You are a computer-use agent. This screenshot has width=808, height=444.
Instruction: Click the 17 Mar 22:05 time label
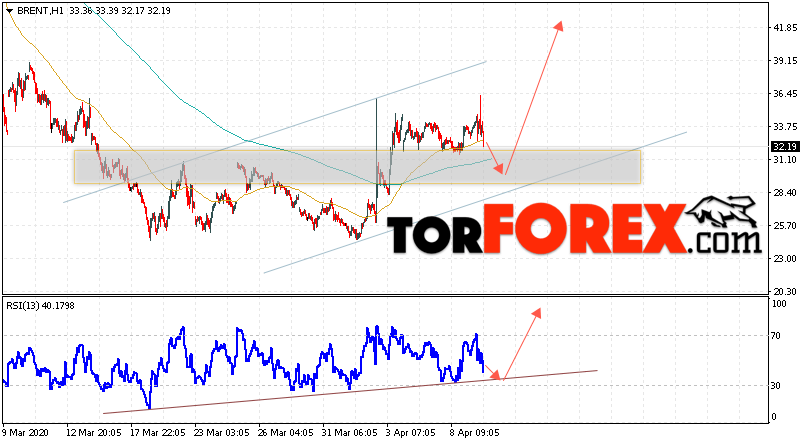coord(157,433)
